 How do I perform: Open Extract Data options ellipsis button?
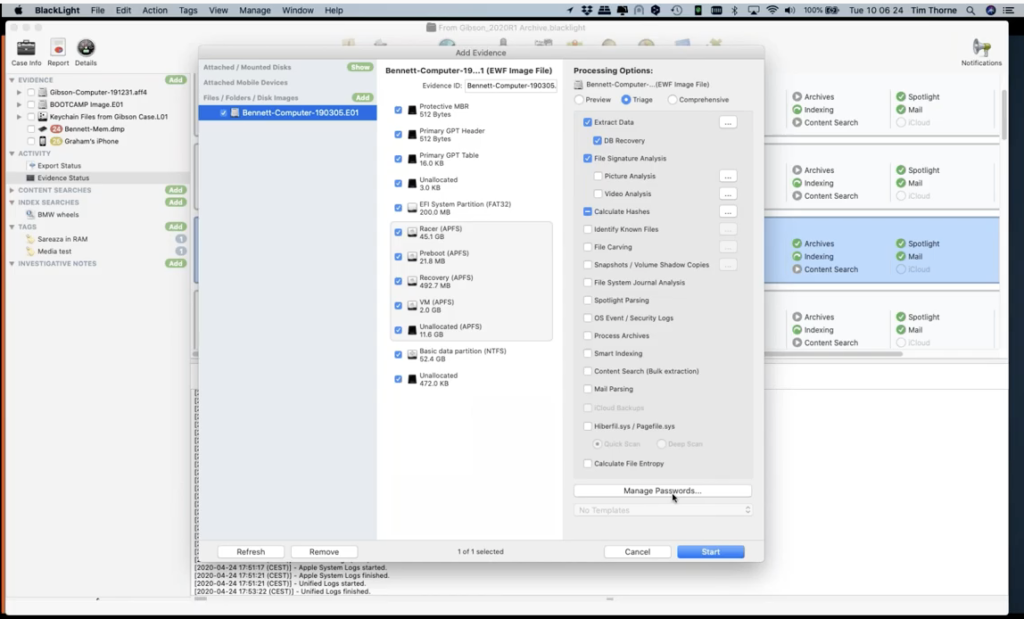click(x=728, y=122)
